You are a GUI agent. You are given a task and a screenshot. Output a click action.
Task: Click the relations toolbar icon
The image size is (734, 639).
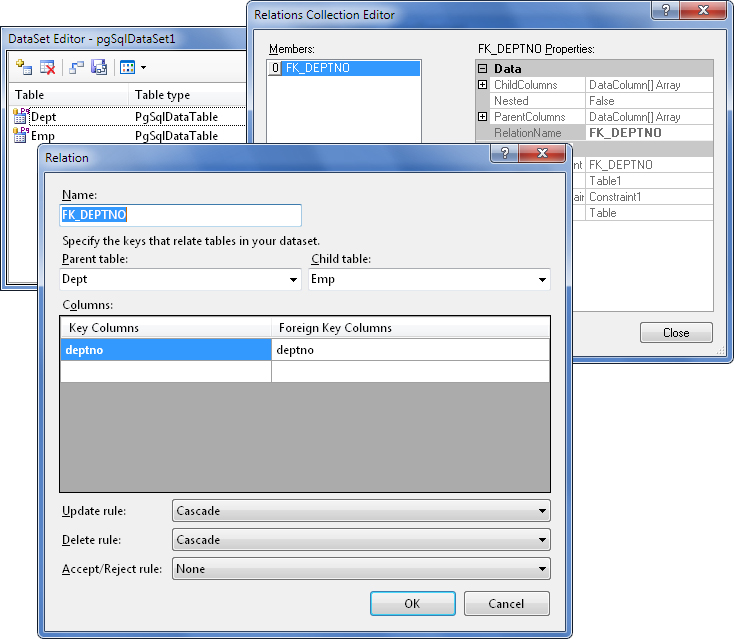click(x=77, y=67)
